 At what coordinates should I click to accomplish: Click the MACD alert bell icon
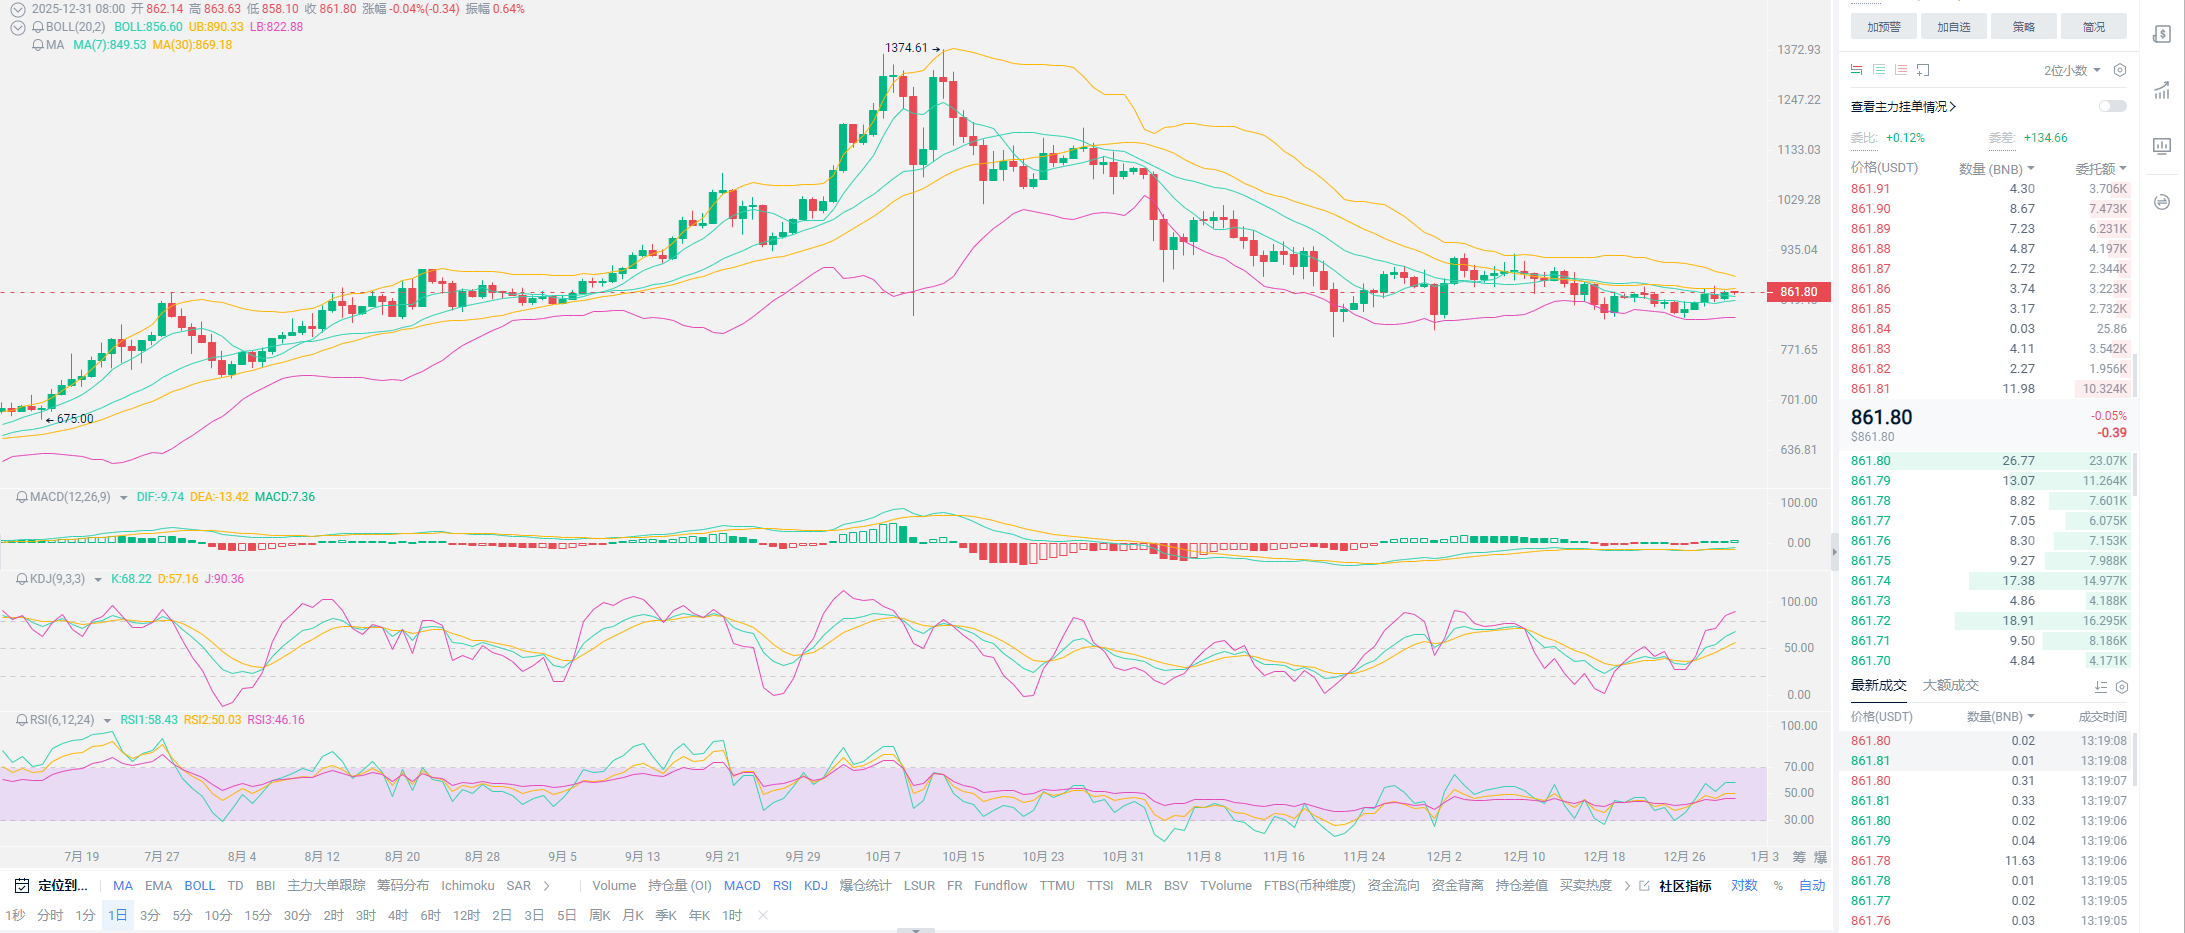(x=21, y=497)
